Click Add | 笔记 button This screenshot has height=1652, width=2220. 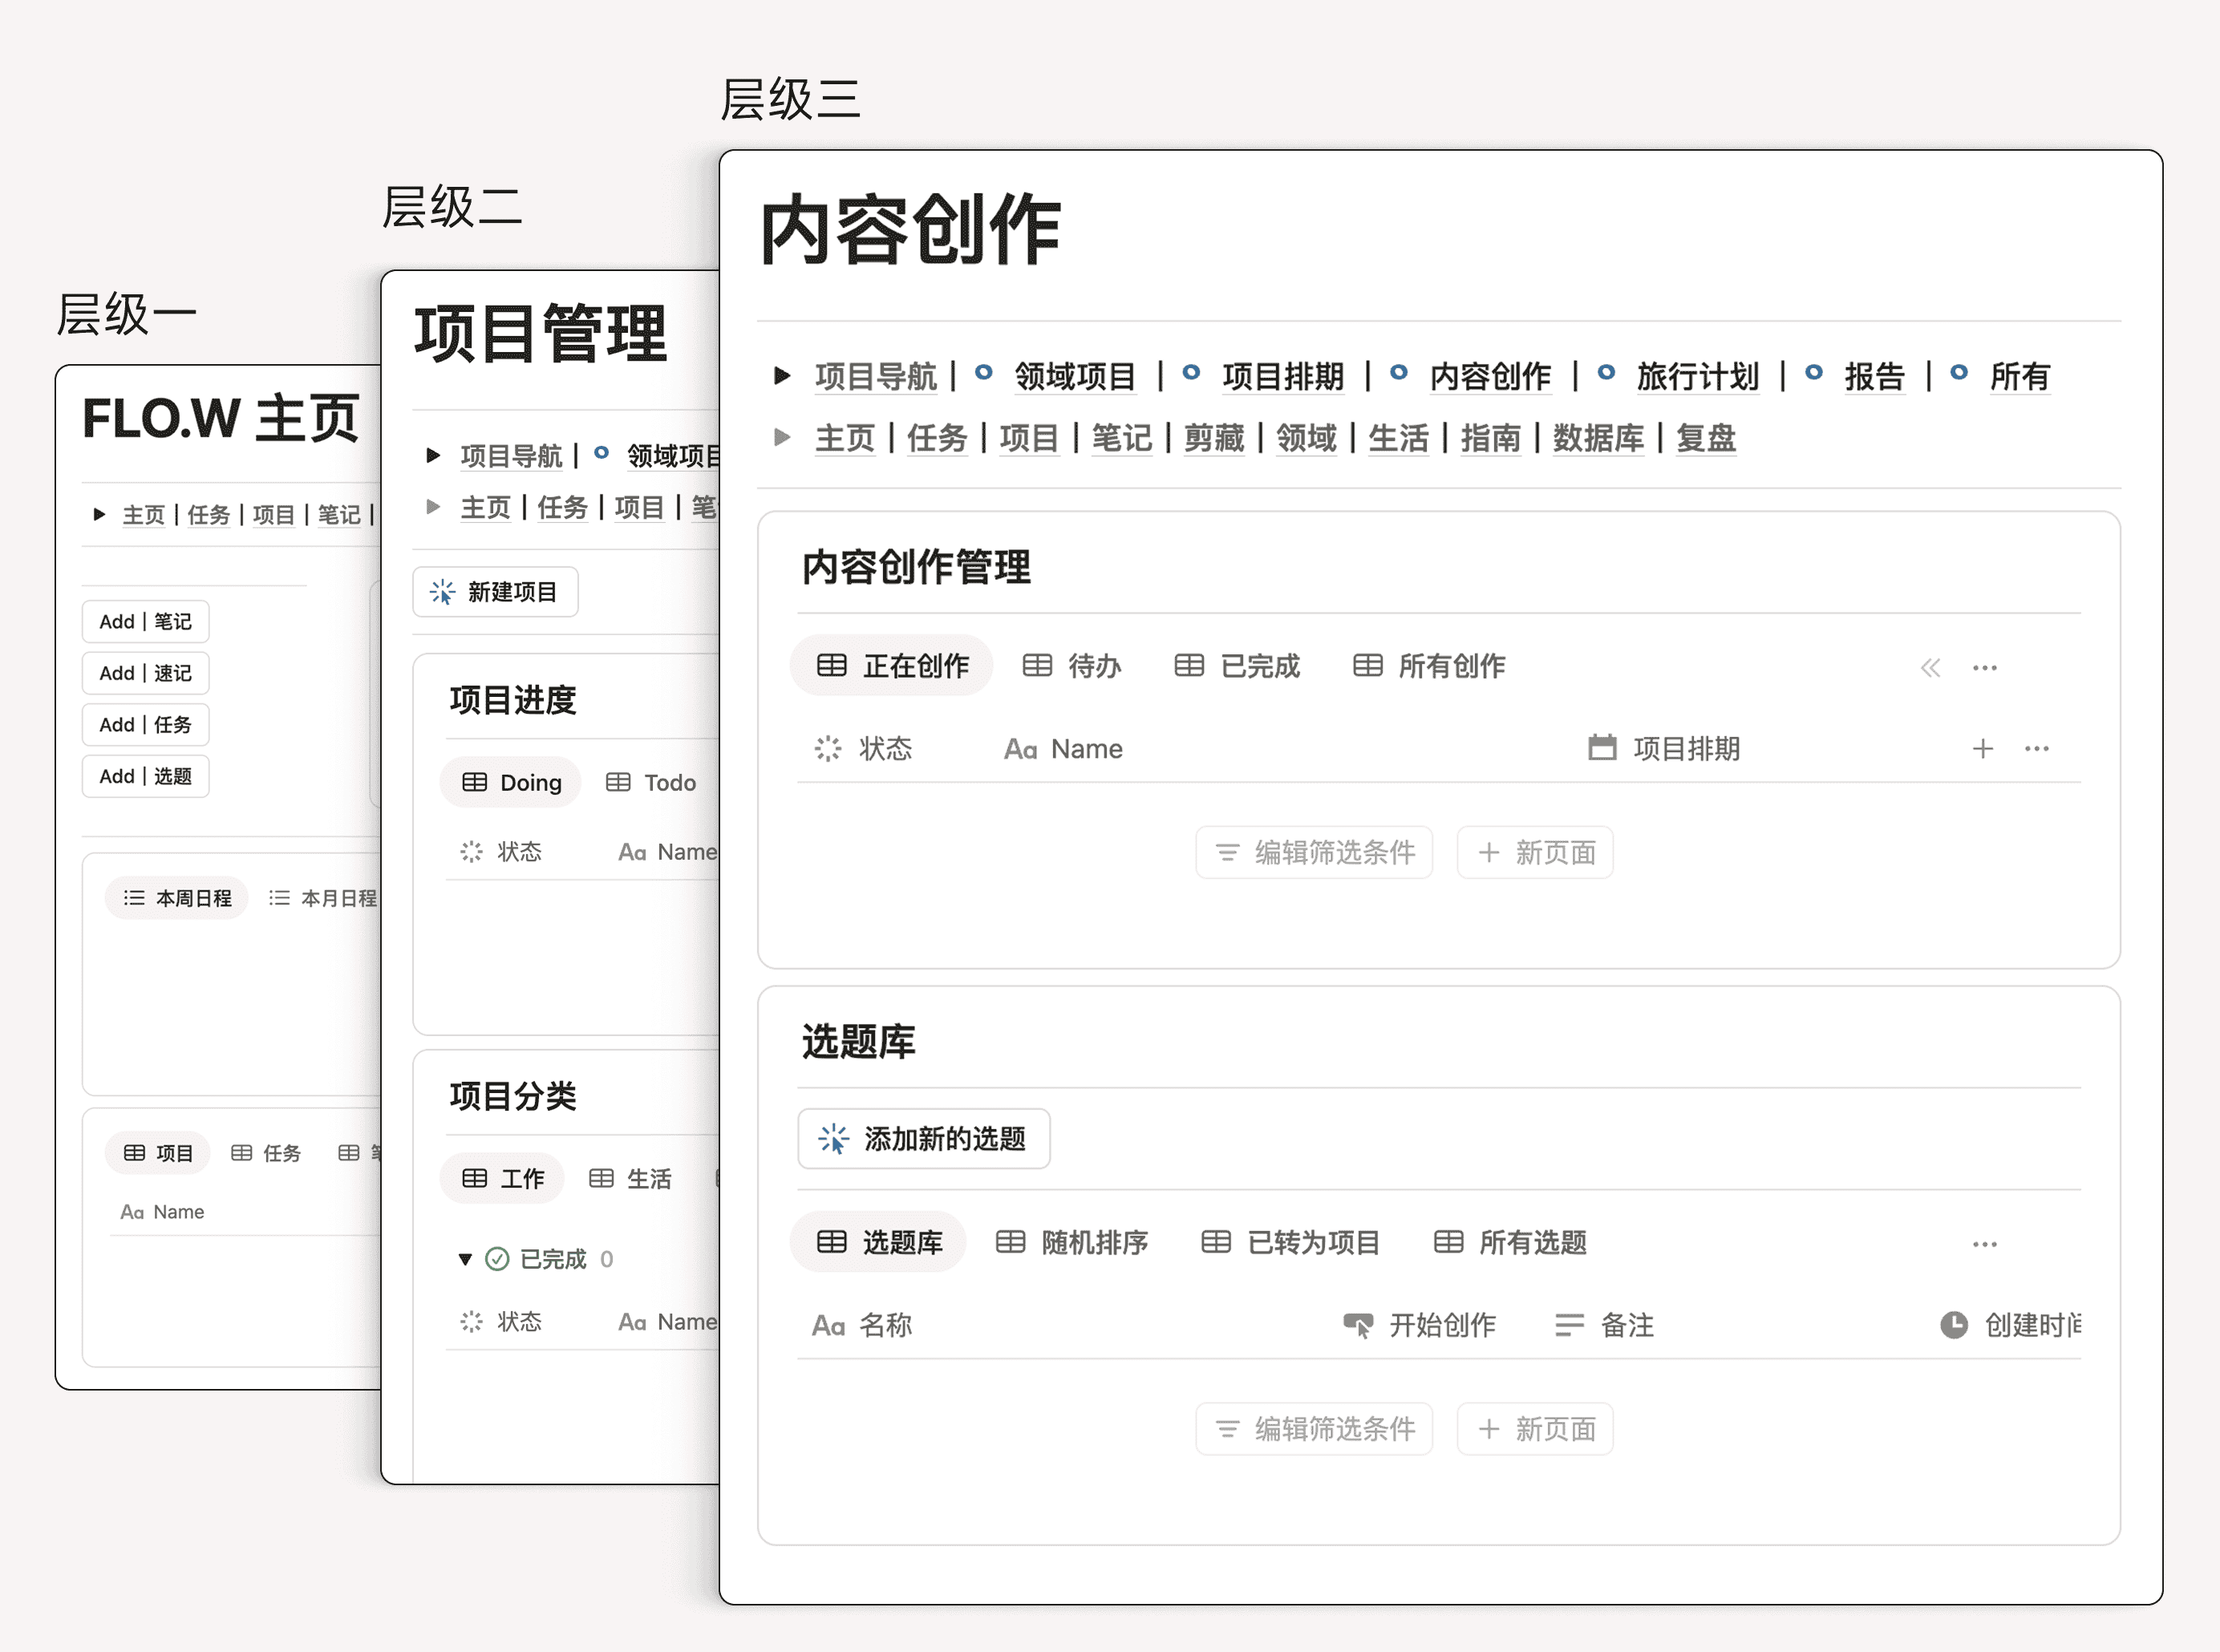coord(146,621)
